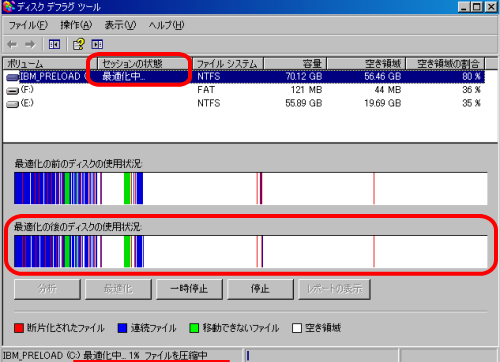This screenshot has height=362, width=500.
Task: Toggle the console tree pane icon
Action: pyautogui.click(x=54, y=44)
